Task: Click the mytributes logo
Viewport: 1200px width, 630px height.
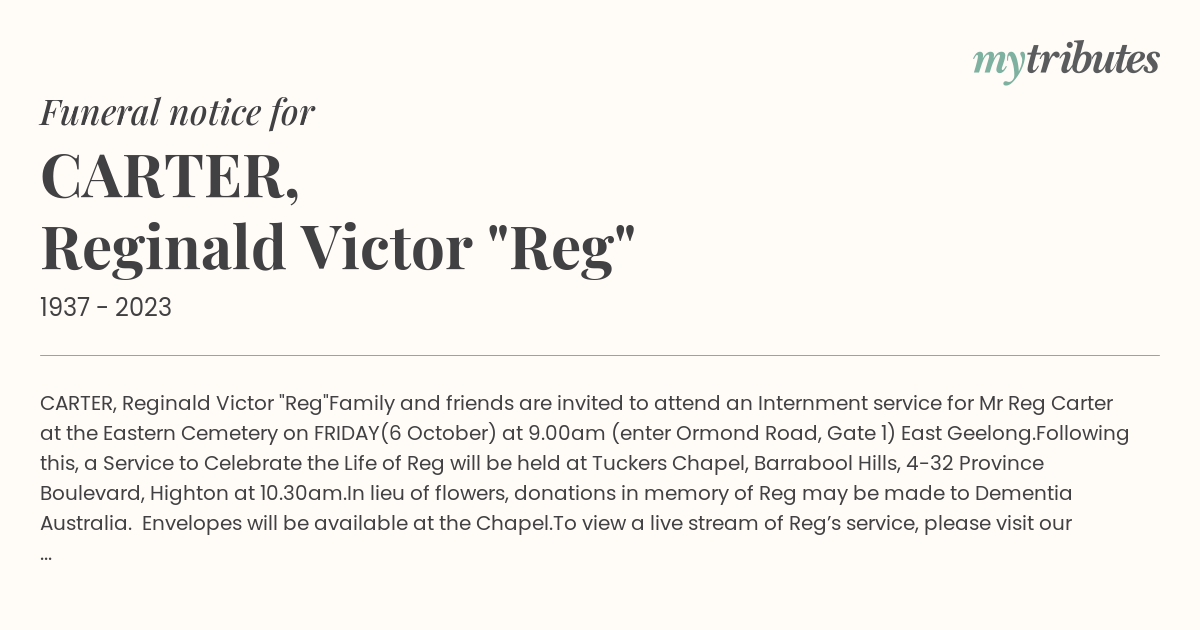Action: point(1066,61)
